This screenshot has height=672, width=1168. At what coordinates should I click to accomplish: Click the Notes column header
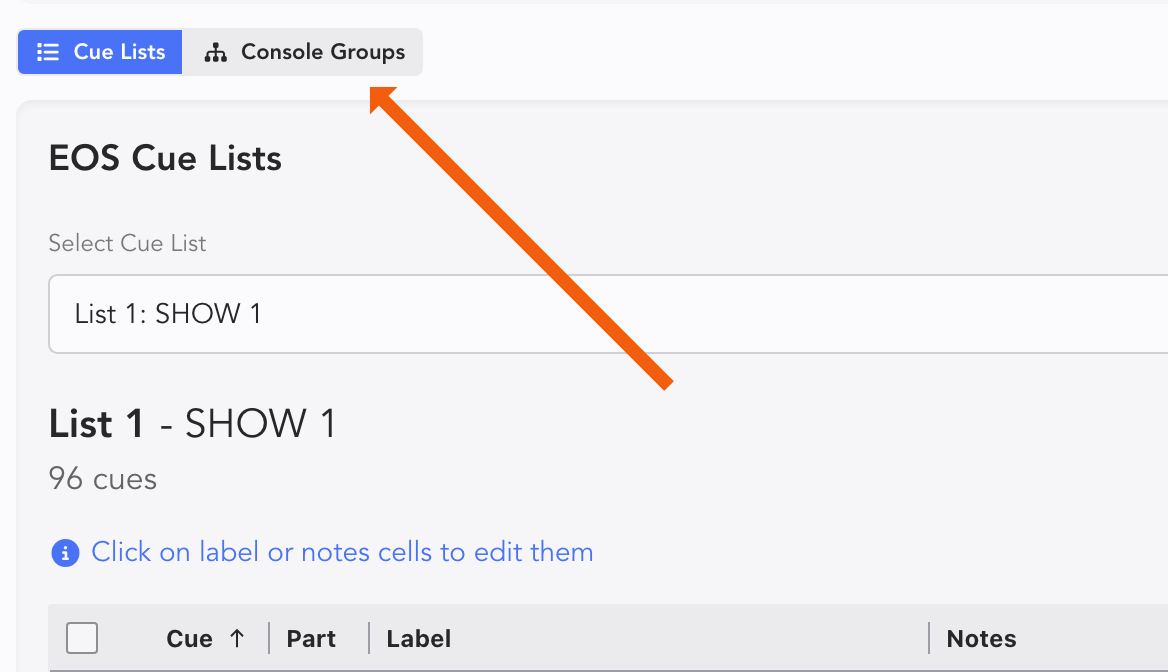981,639
